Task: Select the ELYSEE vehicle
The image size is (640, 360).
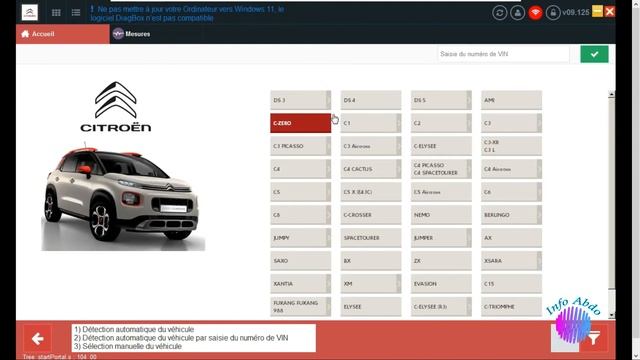Action: tap(371, 307)
